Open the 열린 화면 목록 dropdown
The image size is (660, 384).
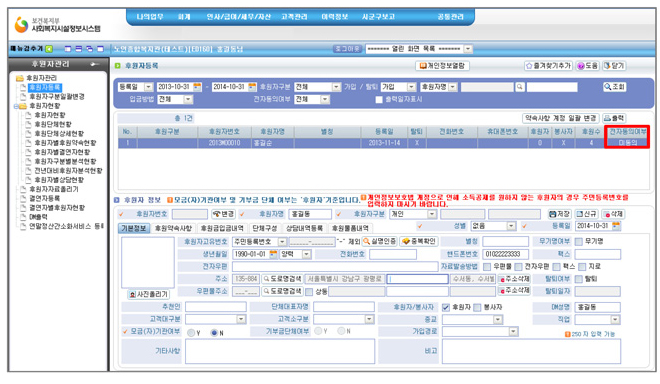[x=468, y=49]
